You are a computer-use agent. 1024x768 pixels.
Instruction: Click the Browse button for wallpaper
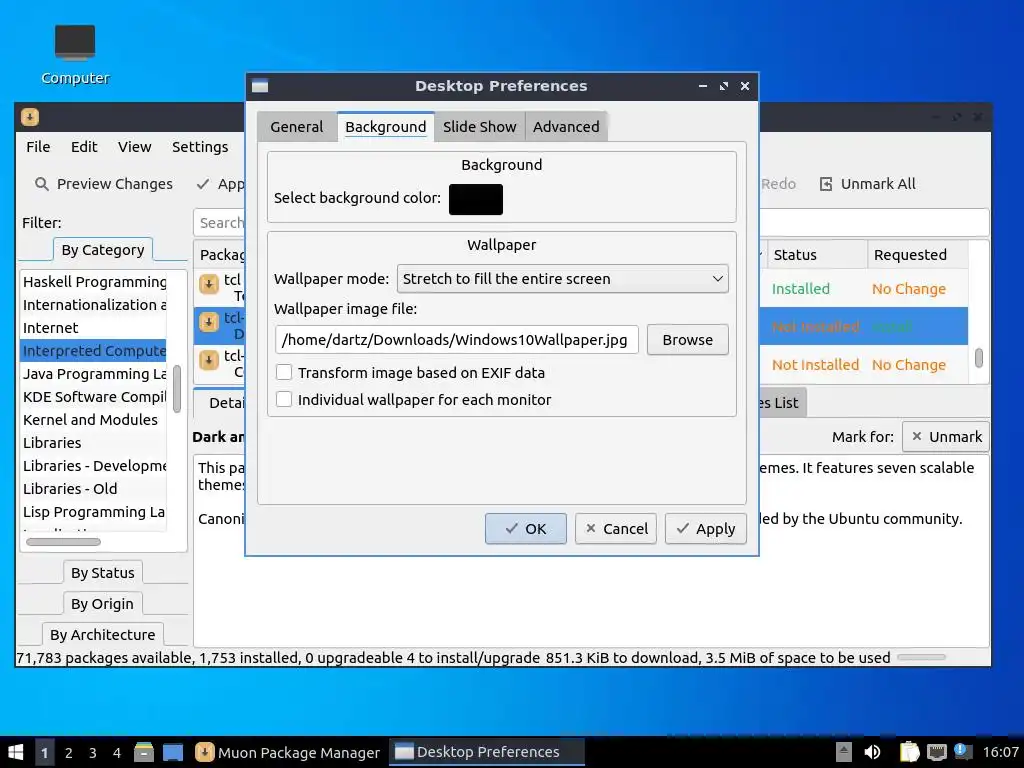[x=687, y=340]
